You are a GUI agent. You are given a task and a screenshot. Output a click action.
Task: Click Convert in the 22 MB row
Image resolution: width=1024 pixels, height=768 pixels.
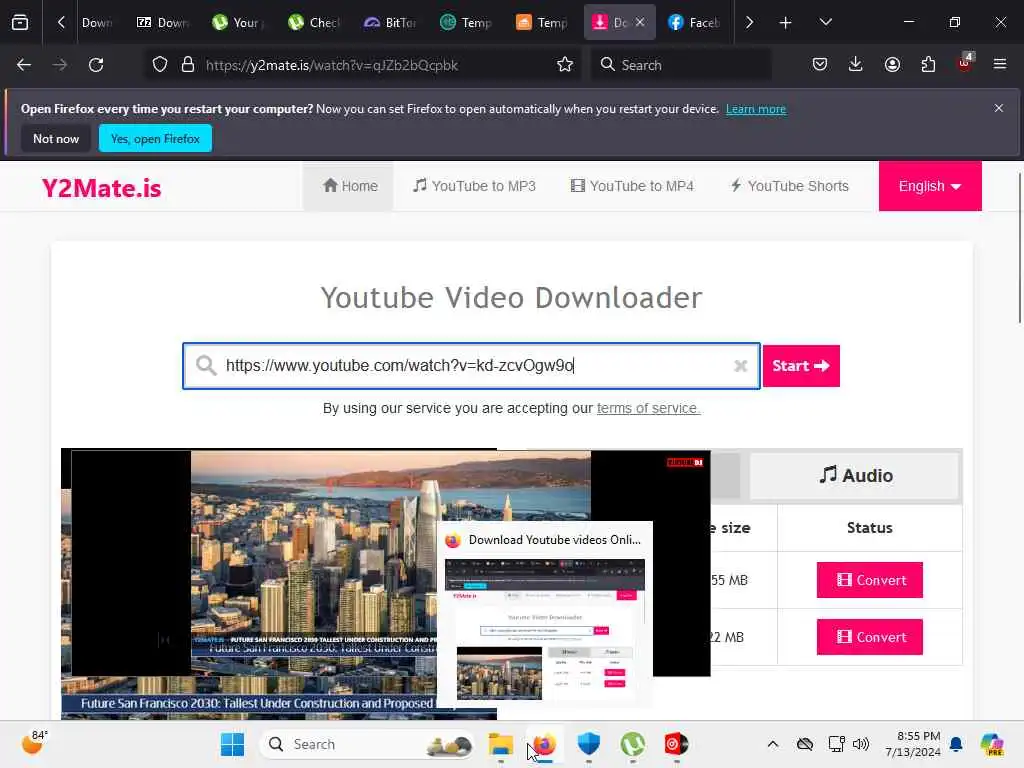pyautogui.click(x=869, y=637)
